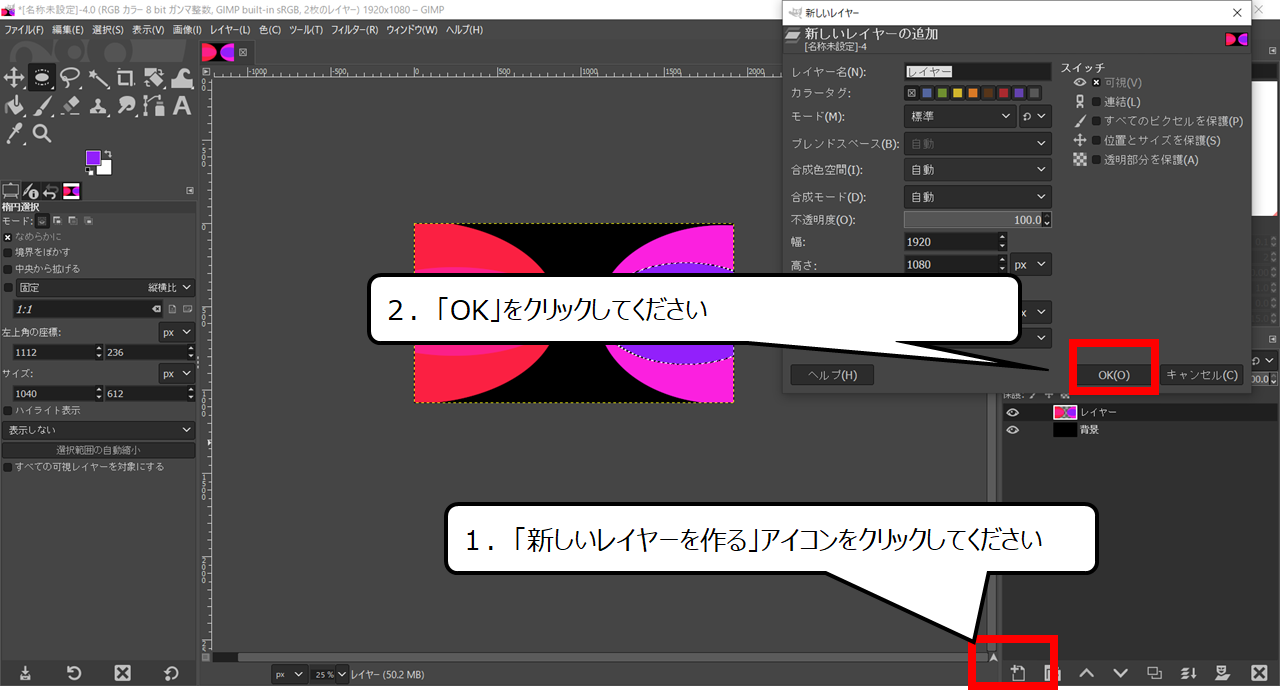
Task: Select the Color Picker eyedropper tool
Action: (14, 133)
